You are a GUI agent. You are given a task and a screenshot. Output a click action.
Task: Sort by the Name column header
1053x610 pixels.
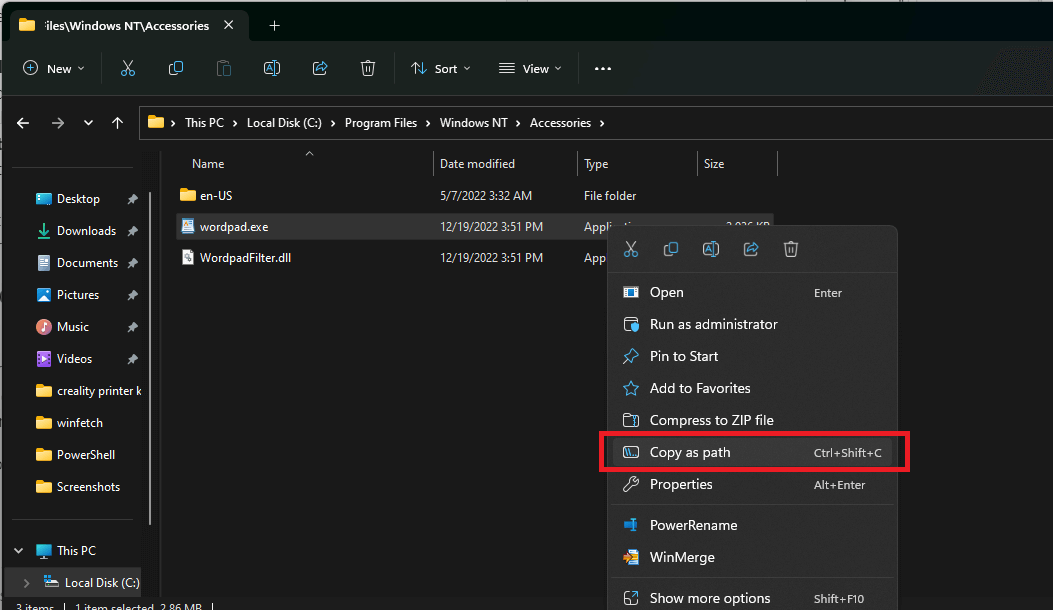[x=208, y=164]
